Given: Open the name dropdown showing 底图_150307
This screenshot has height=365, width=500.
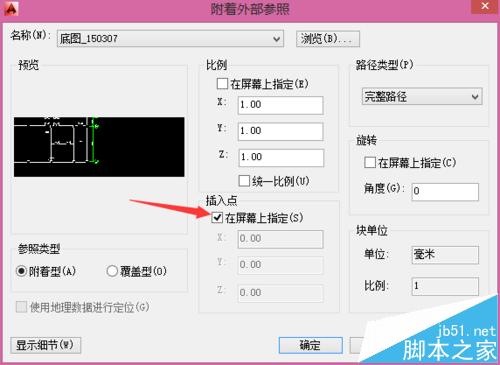Looking at the screenshot, I should [170, 39].
